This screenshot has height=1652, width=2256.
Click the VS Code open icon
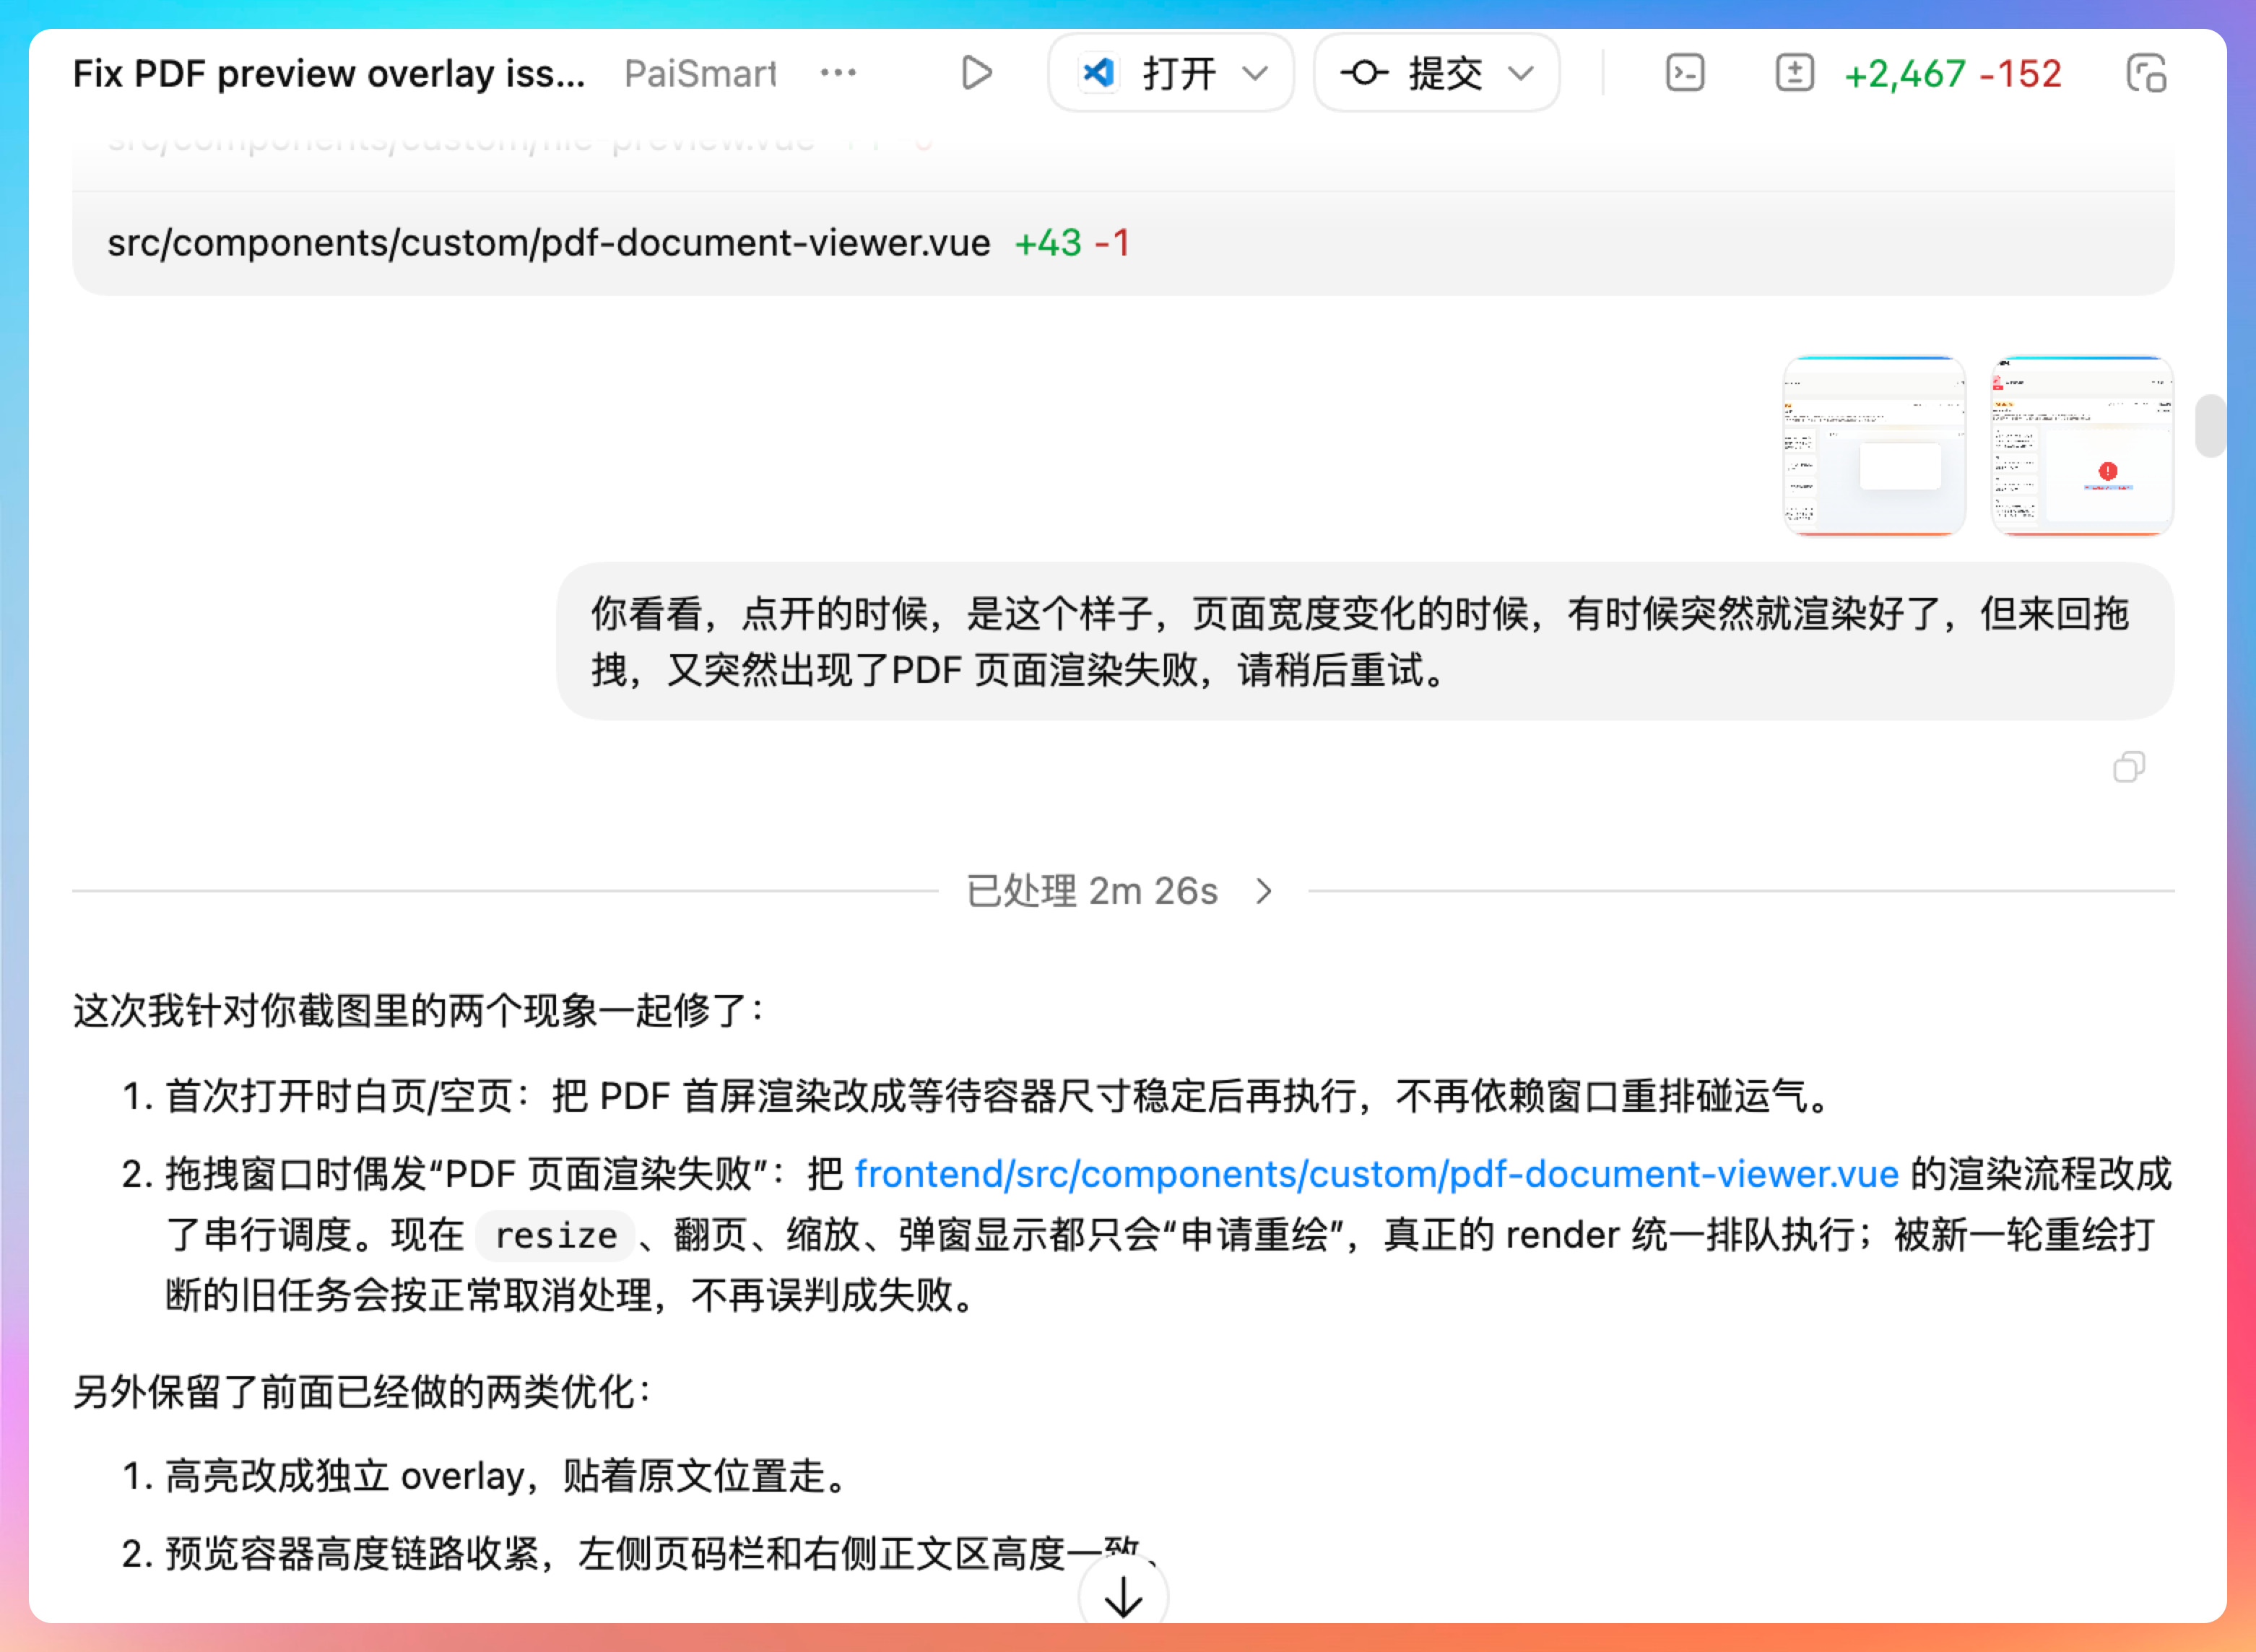1098,73
